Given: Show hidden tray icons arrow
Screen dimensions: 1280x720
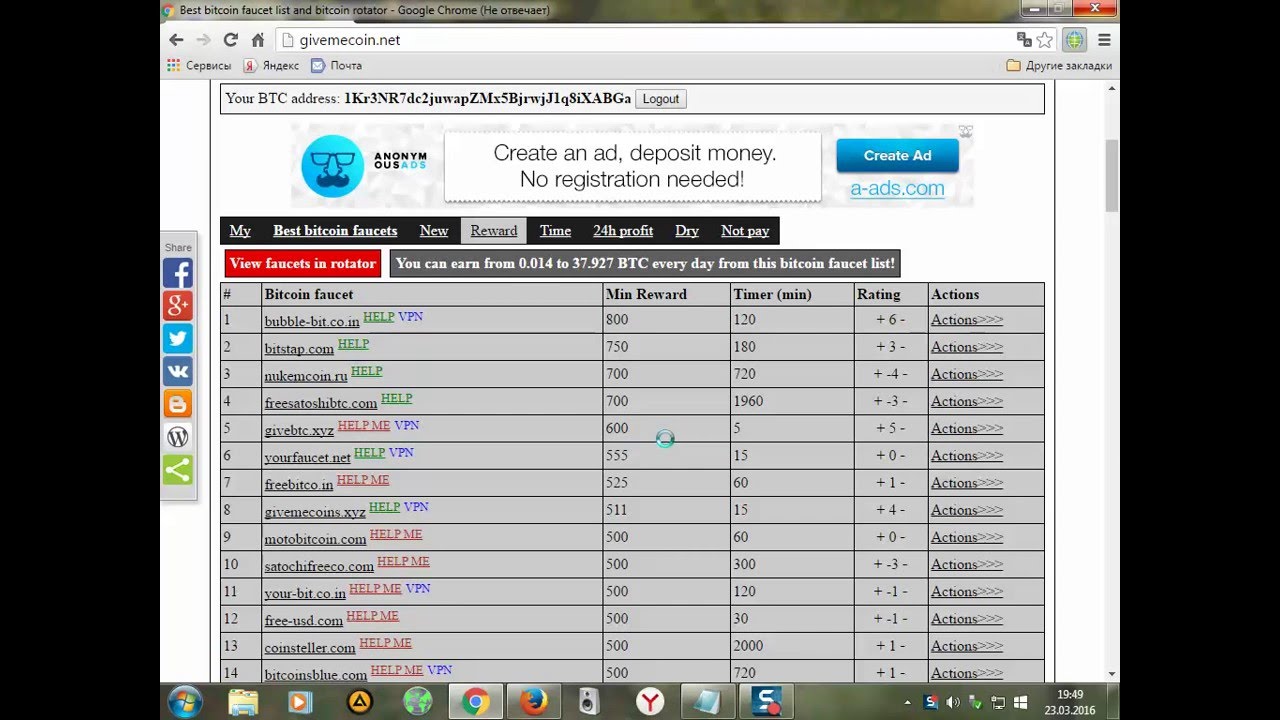Looking at the screenshot, I should [907, 702].
